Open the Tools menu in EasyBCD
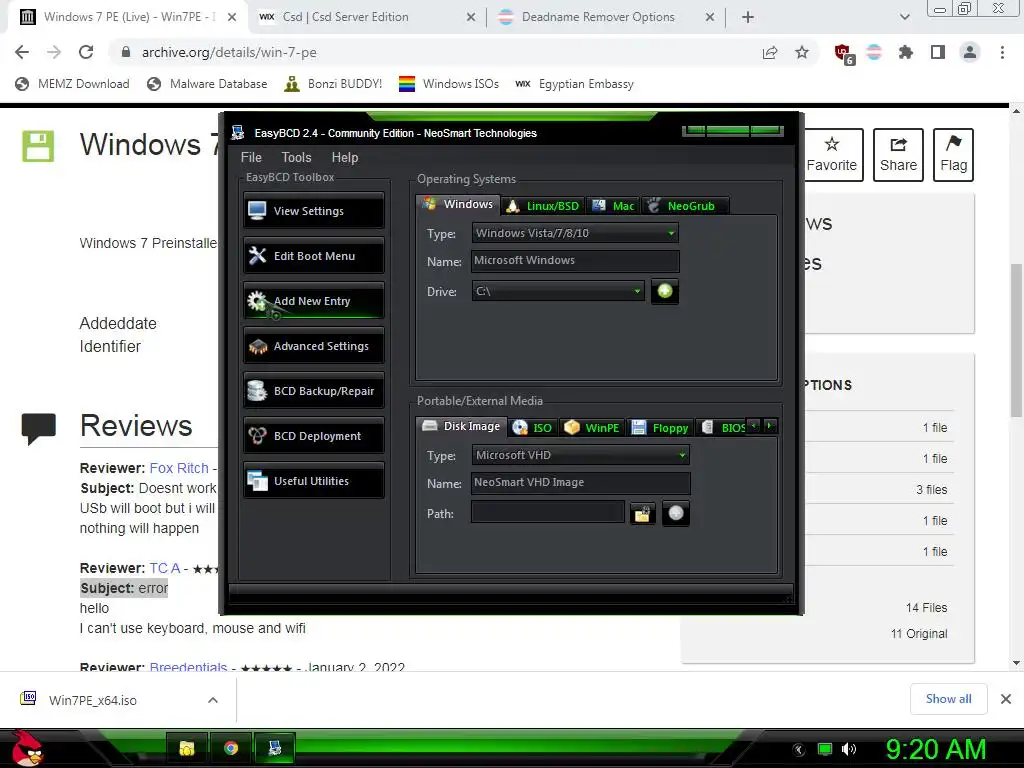1024x768 pixels. click(296, 157)
